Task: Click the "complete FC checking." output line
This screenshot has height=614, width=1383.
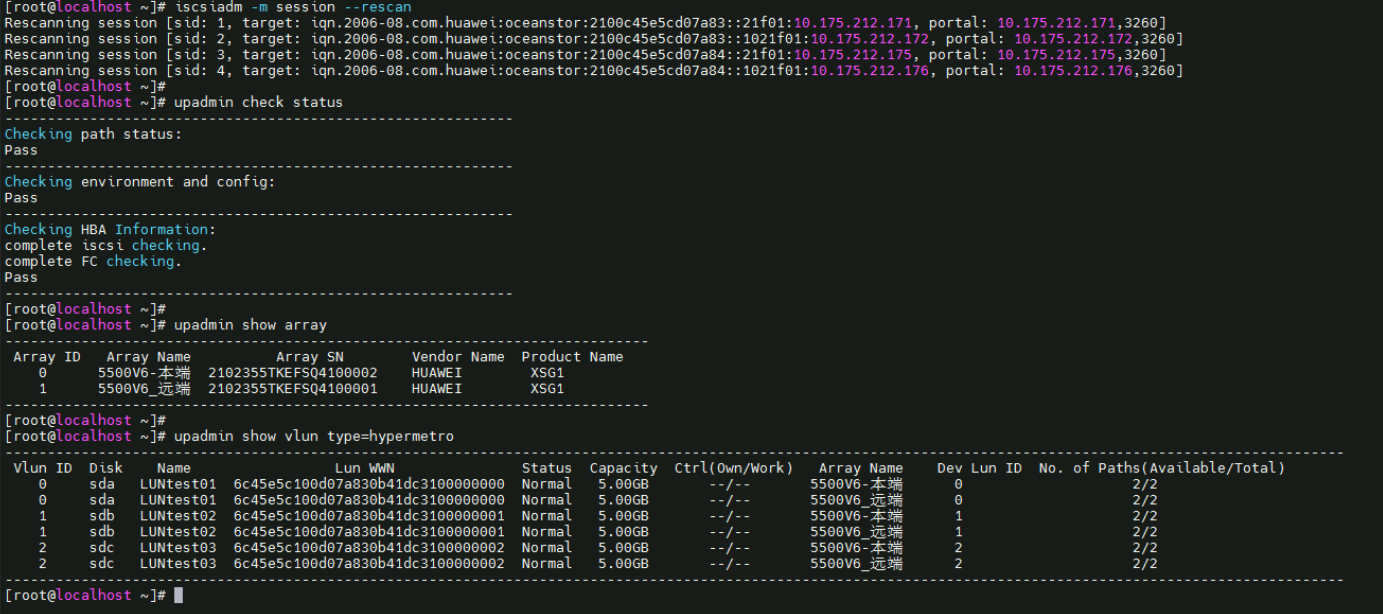Action: pyautogui.click(x=93, y=261)
